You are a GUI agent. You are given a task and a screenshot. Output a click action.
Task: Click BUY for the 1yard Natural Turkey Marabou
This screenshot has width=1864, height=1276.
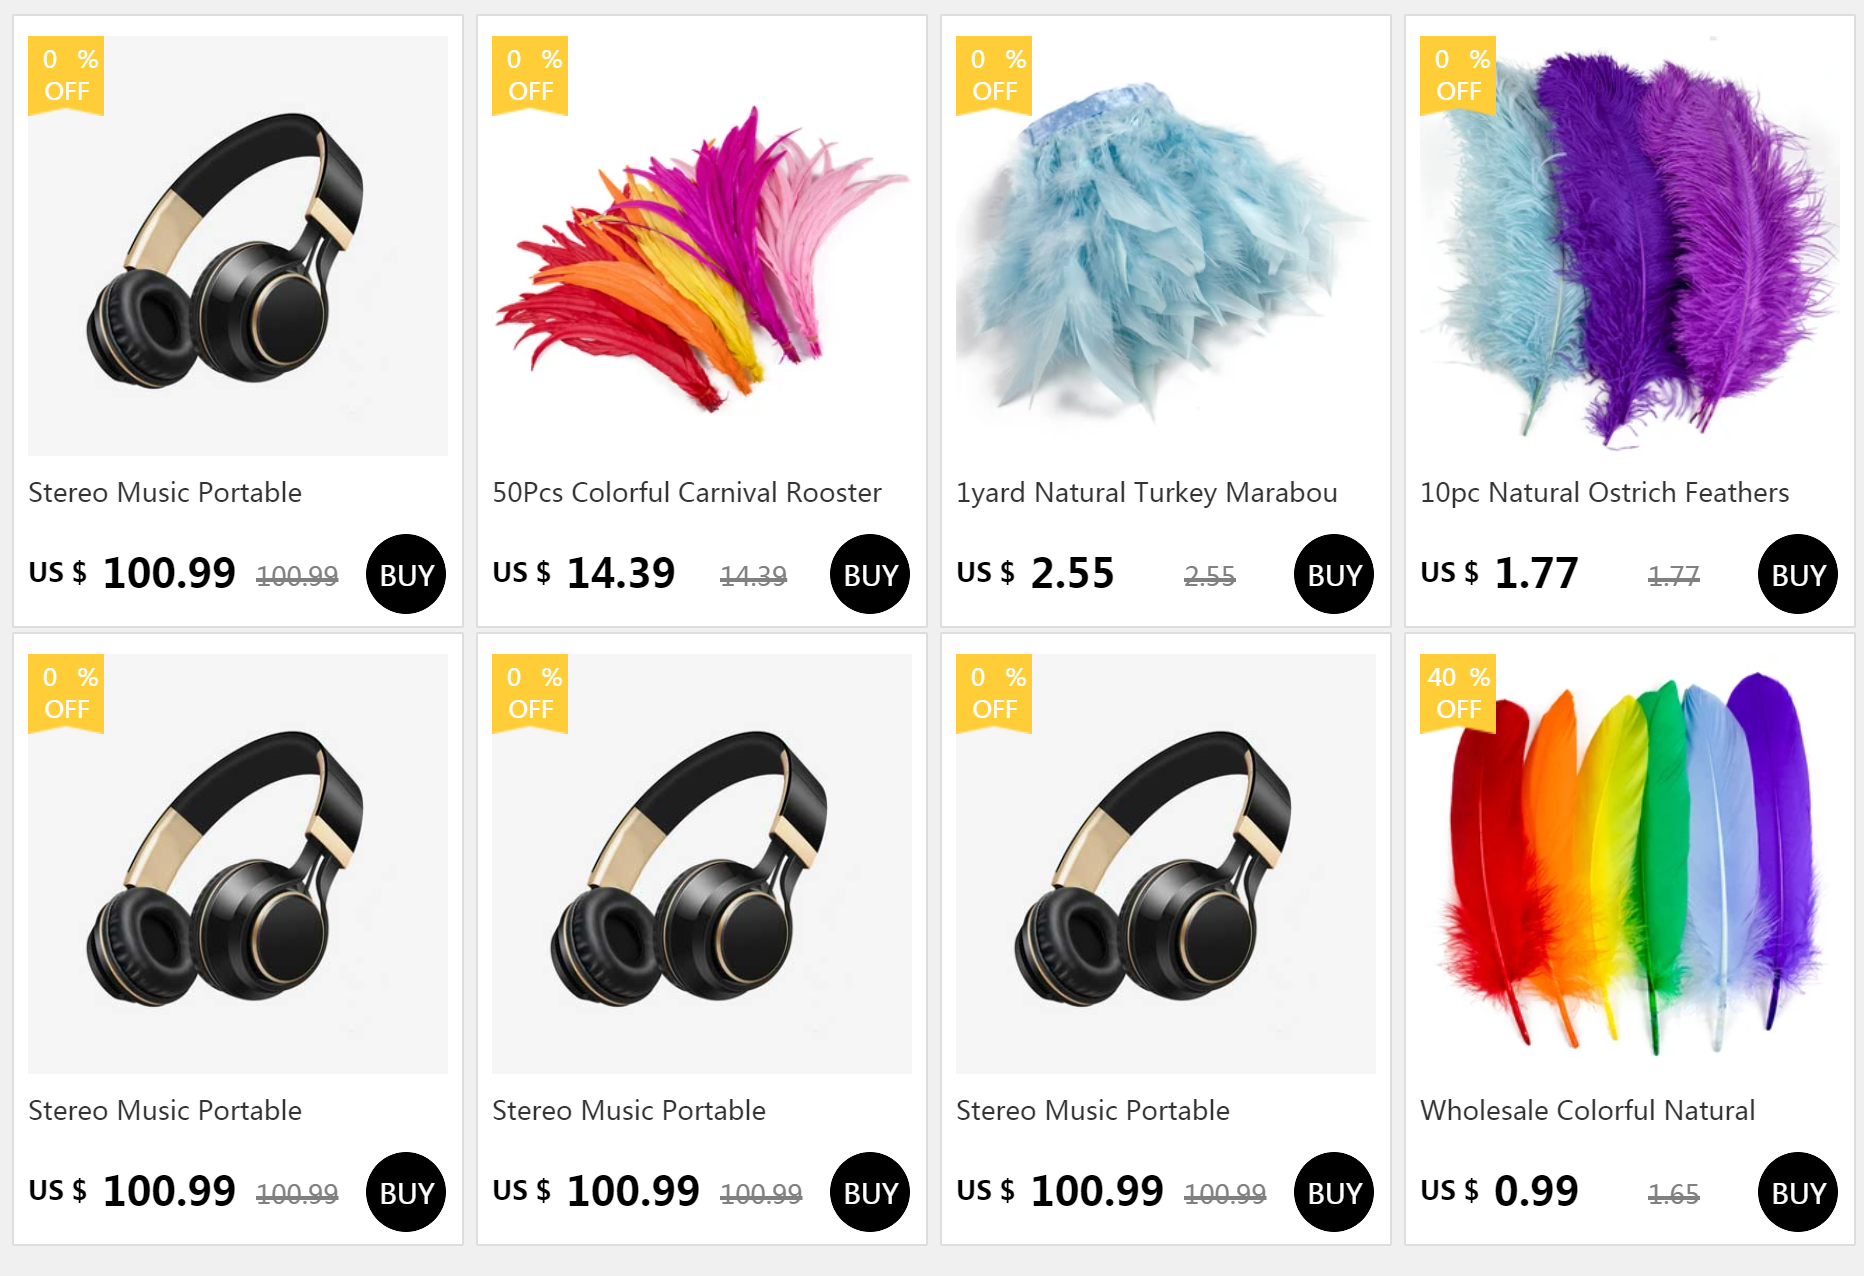click(x=1334, y=574)
